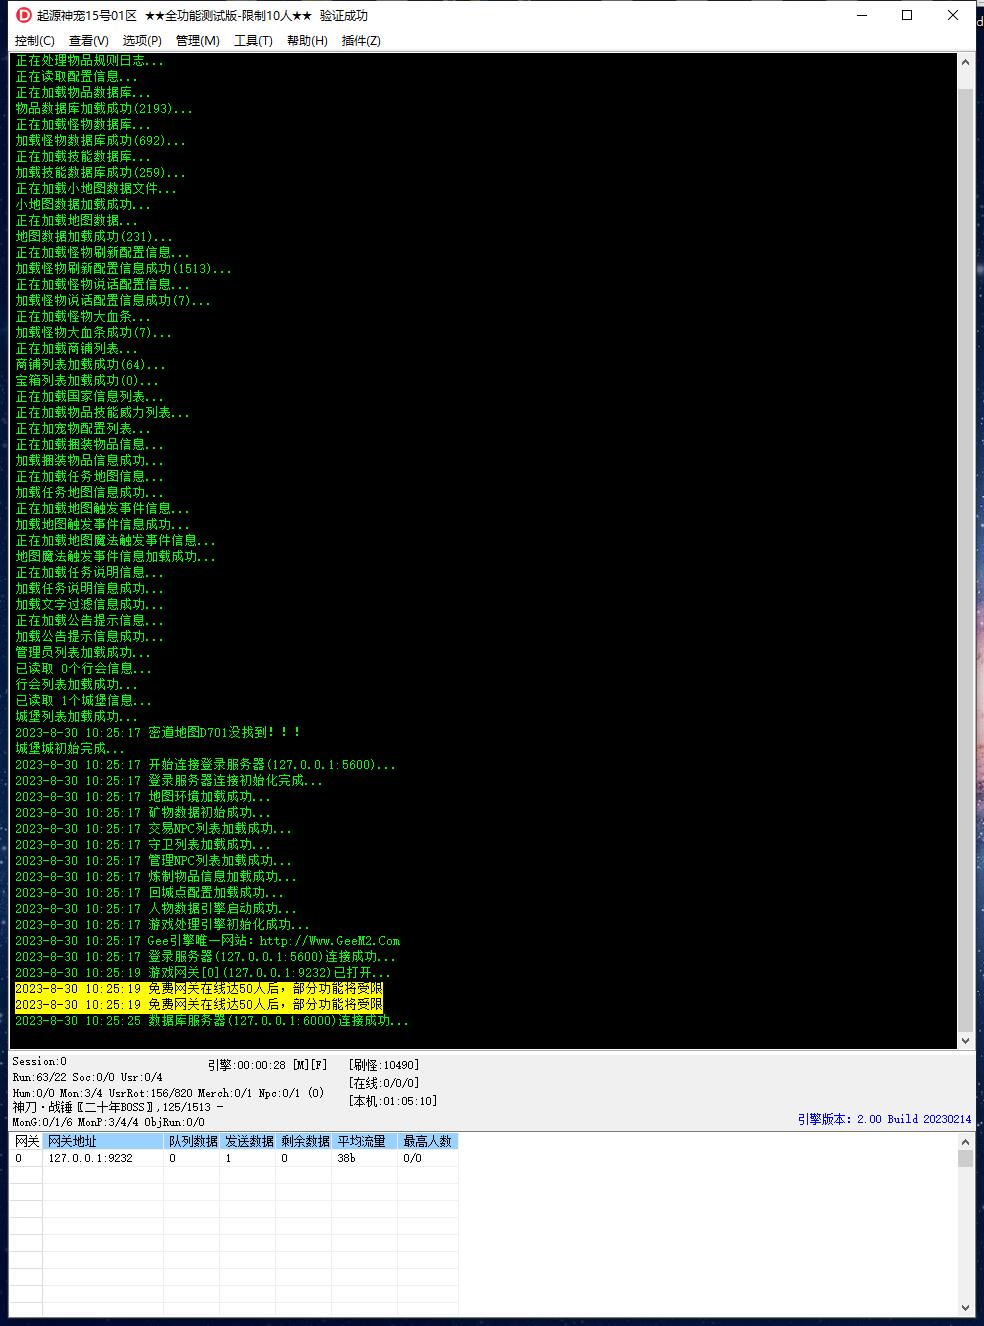984x1326 pixels.
Task: Click the 神刀·战锤 monster status line
Action: click(118, 1107)
